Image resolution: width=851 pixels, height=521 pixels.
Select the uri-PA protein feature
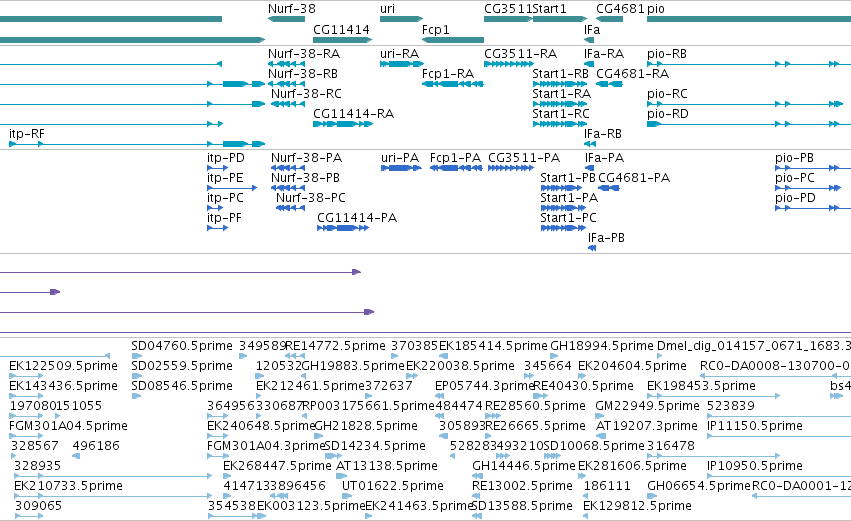(401, 168)
